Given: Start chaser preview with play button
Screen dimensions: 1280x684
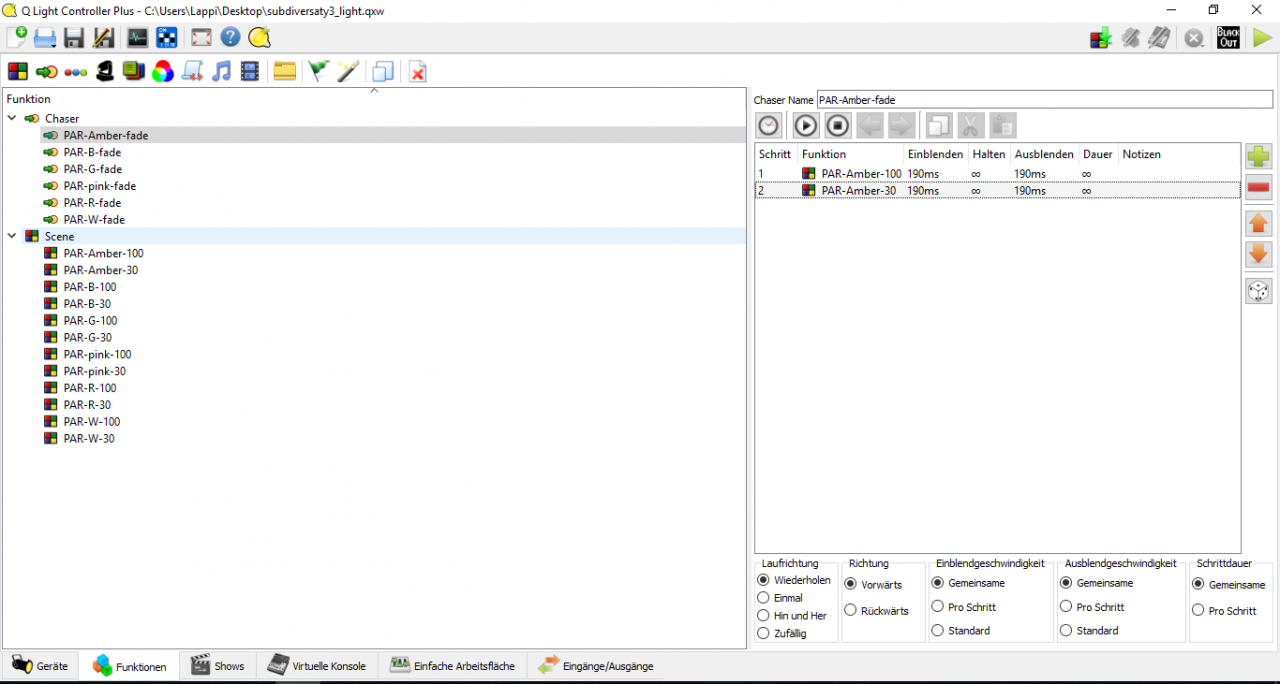Looking at the screenshot, I should [806, 125].
